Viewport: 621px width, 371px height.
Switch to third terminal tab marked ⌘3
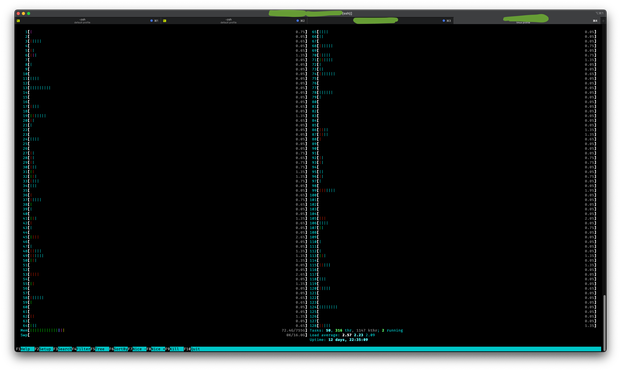pos(380,21)
